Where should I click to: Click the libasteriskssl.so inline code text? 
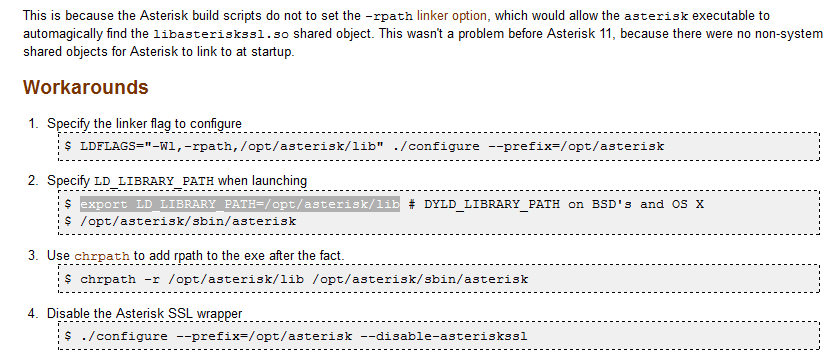(x=221, y=35)
